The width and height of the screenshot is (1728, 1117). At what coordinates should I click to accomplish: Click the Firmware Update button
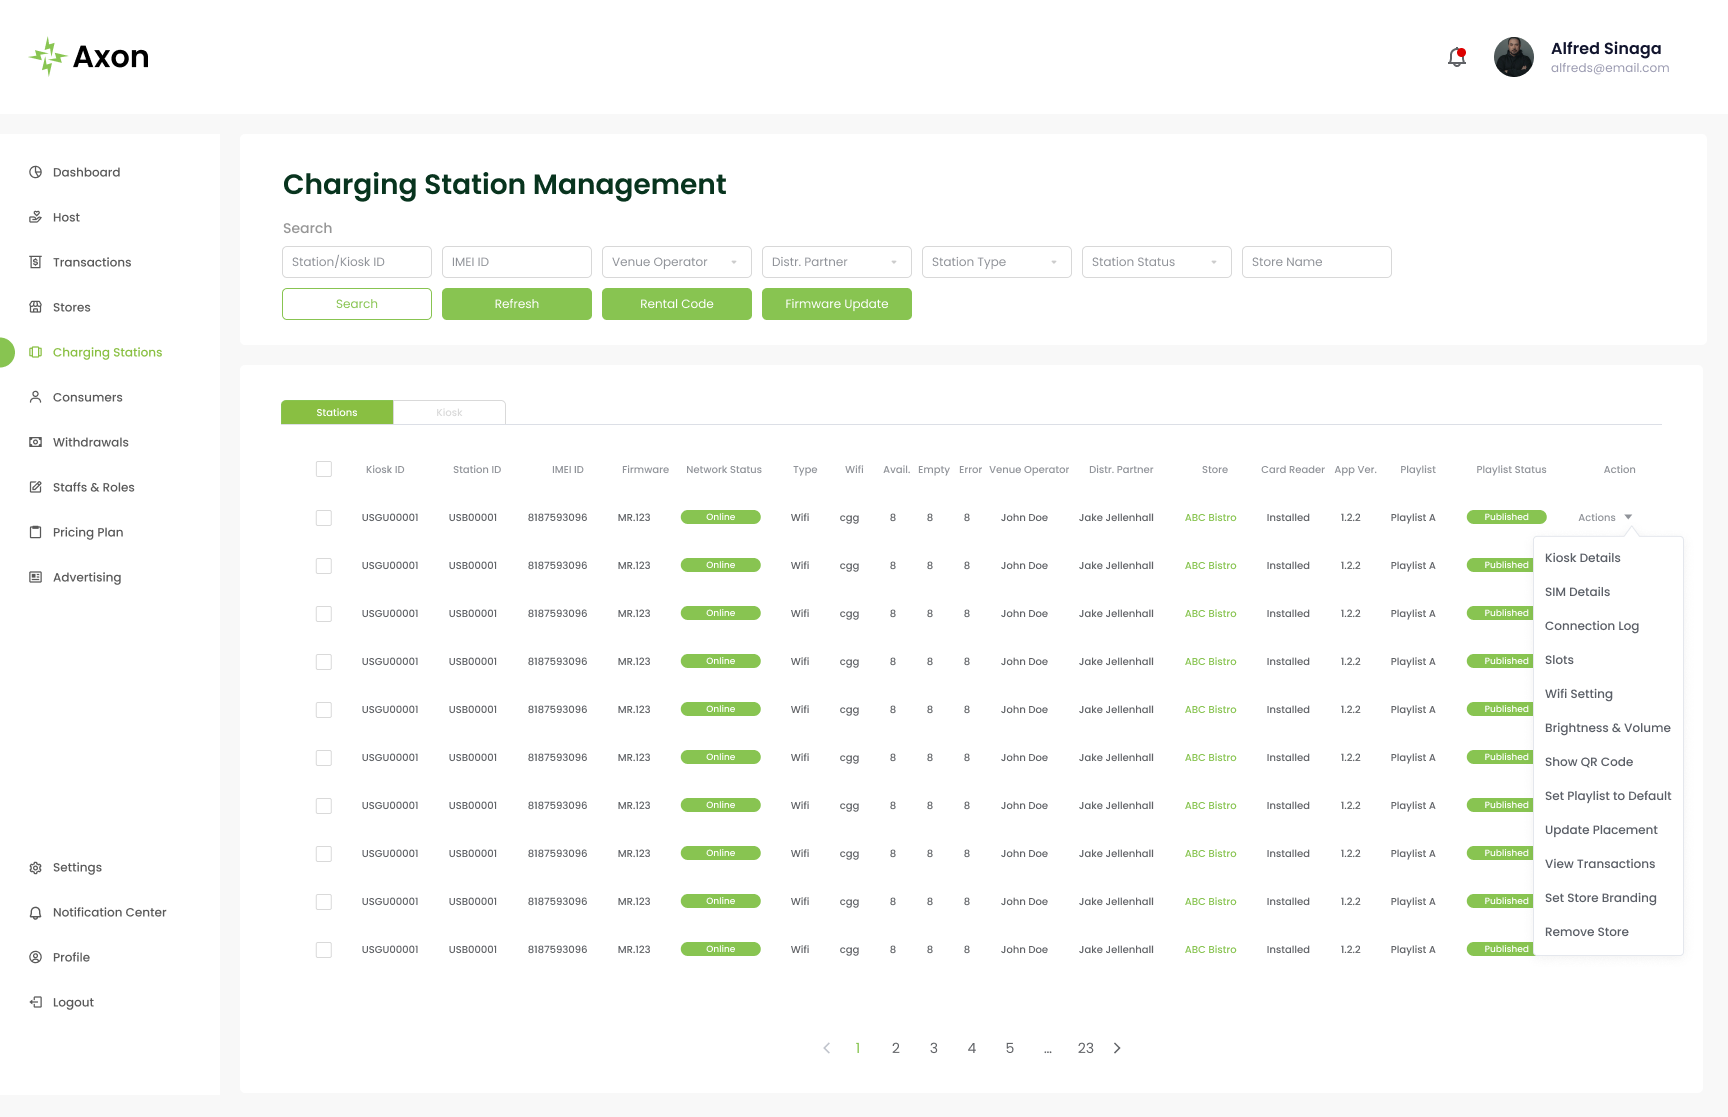[x=837, y=304]
